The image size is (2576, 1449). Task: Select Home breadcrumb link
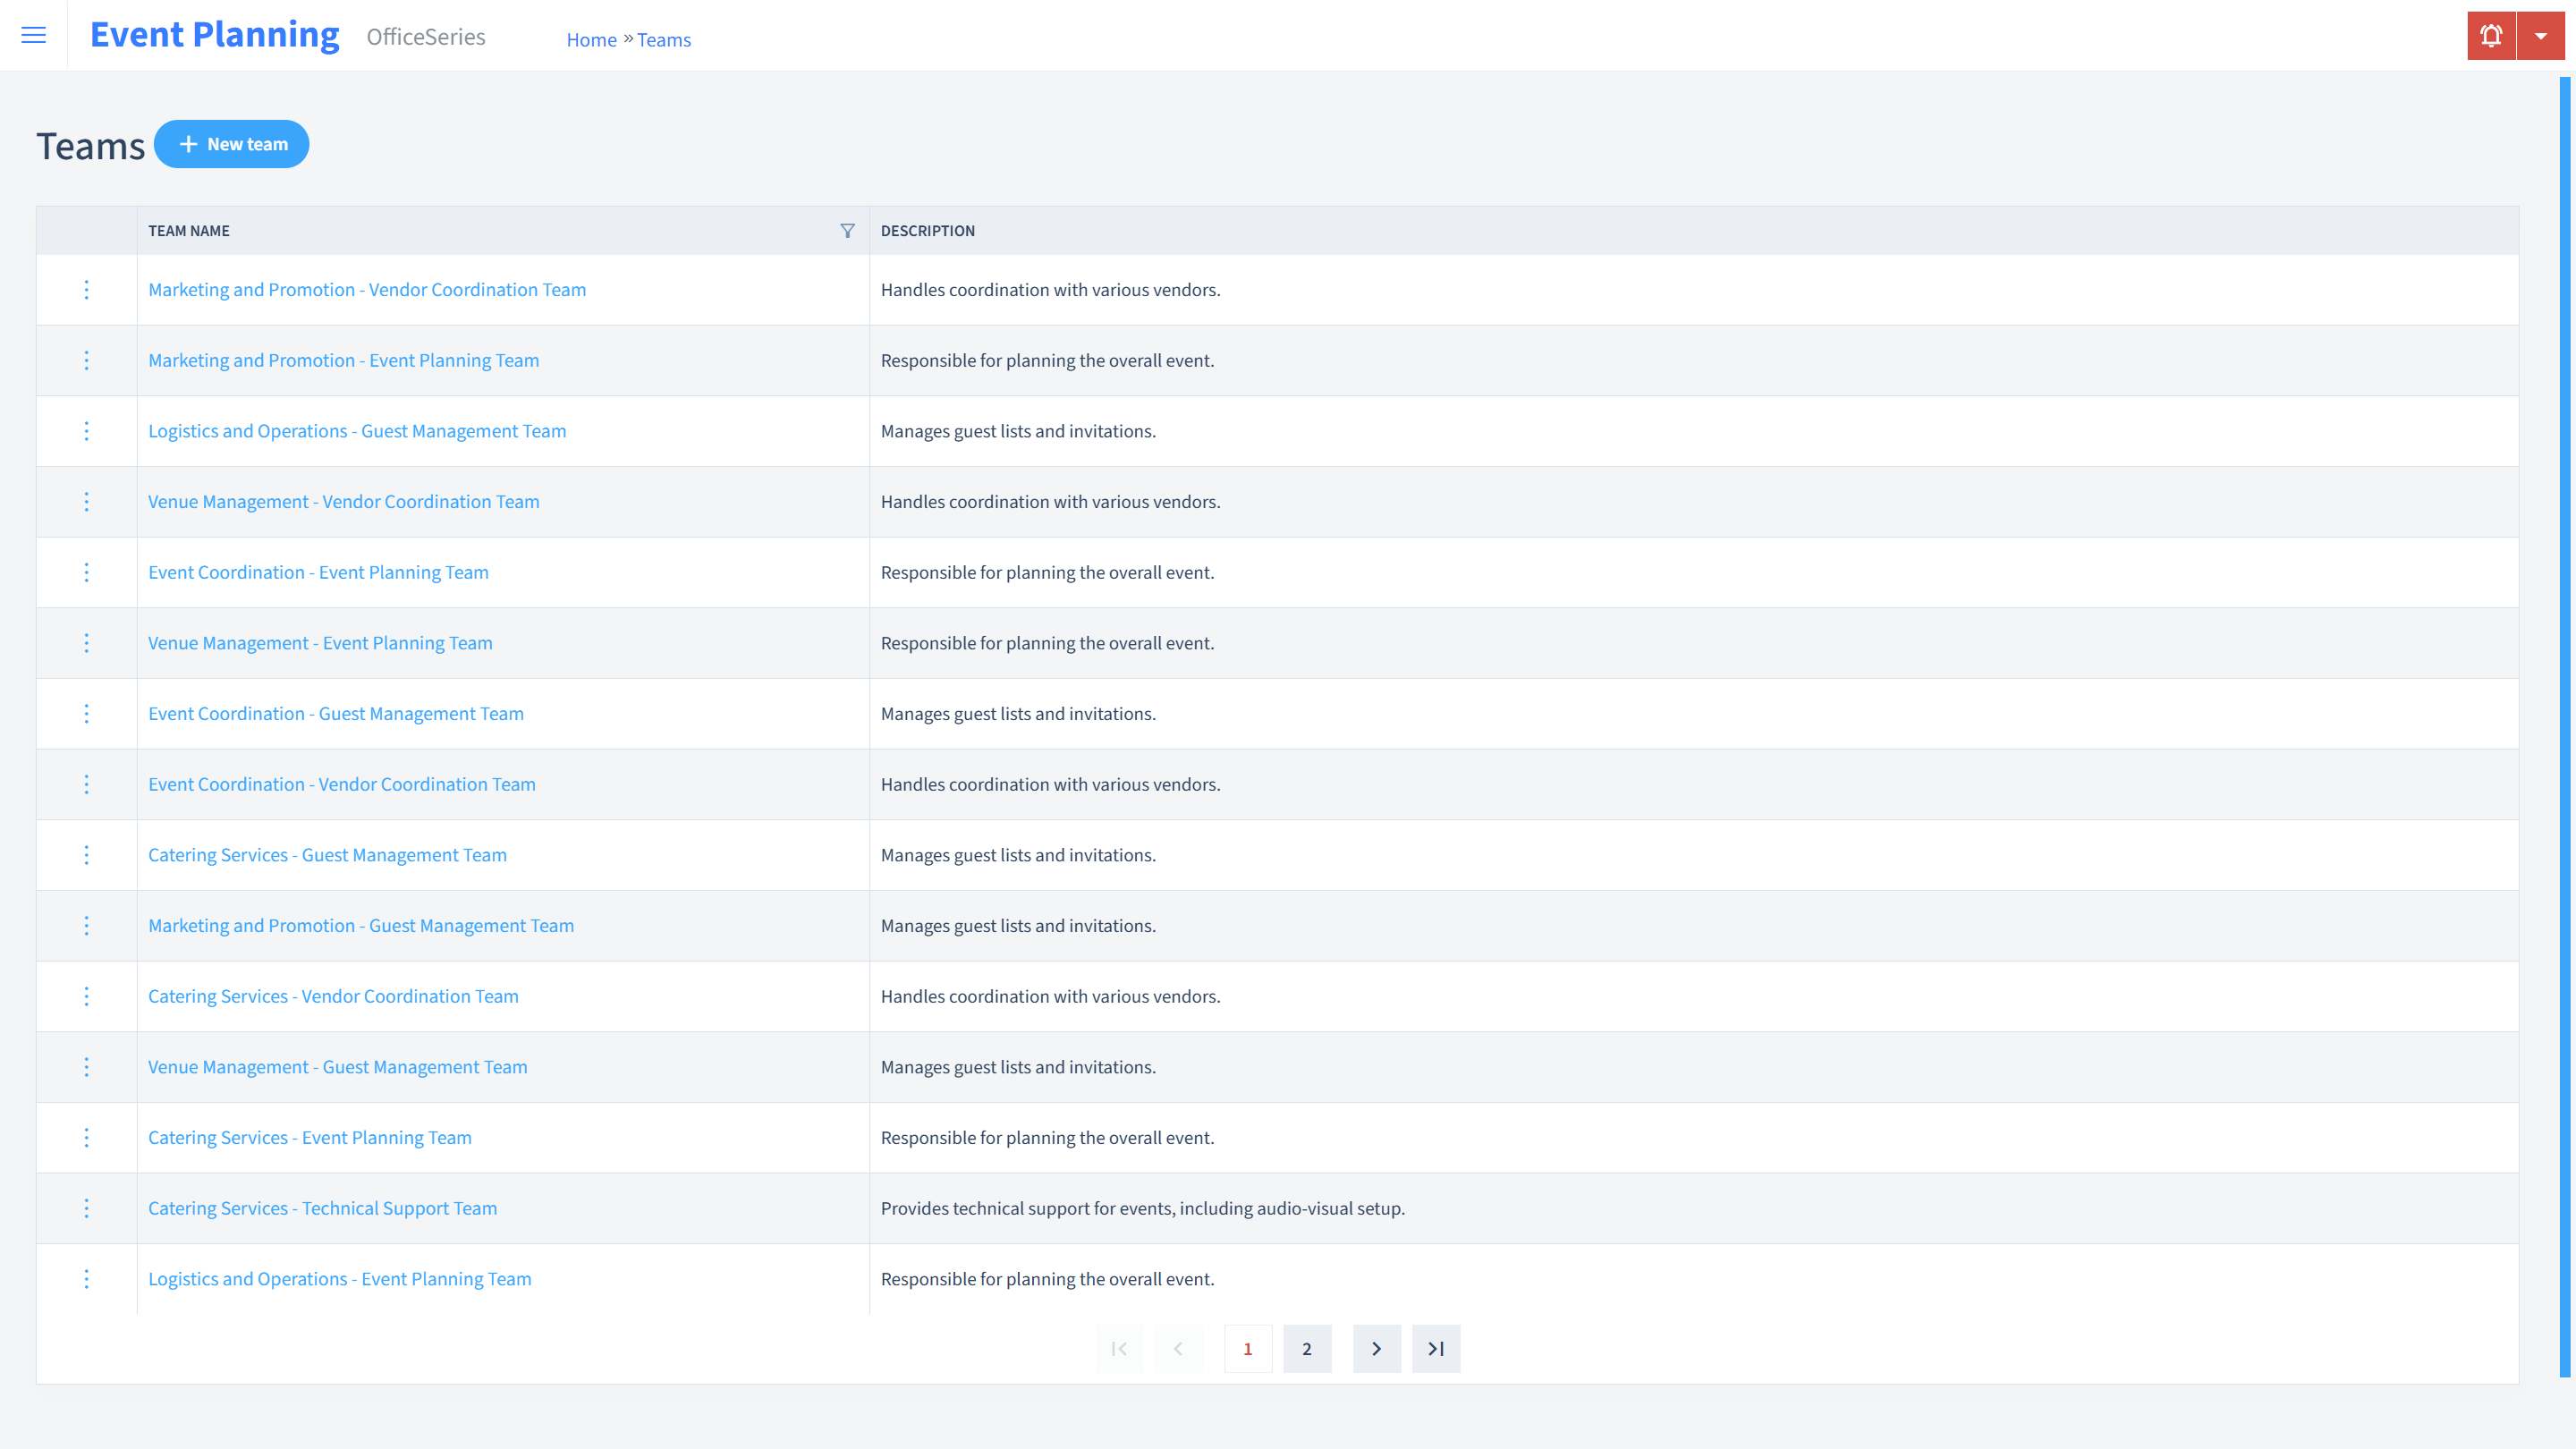pos(591,39)
